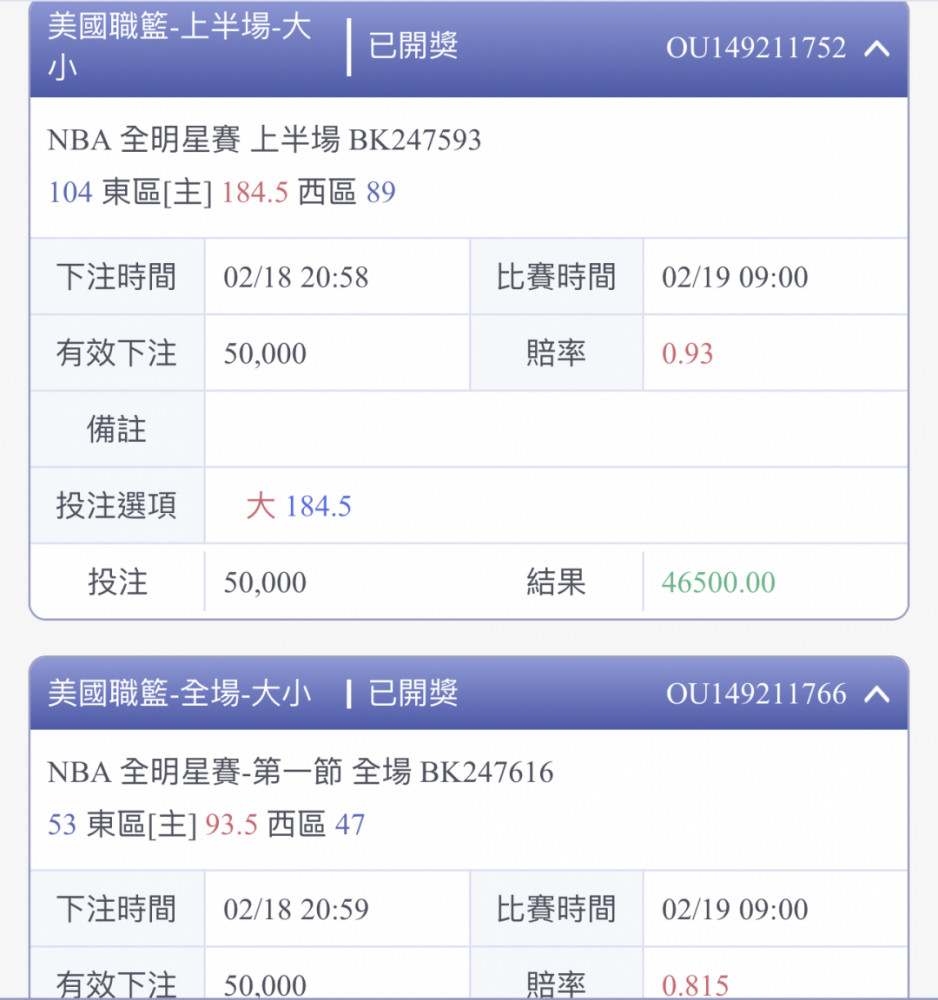Click the 02/18 20:58 bet time

click(x=296, y=277)
